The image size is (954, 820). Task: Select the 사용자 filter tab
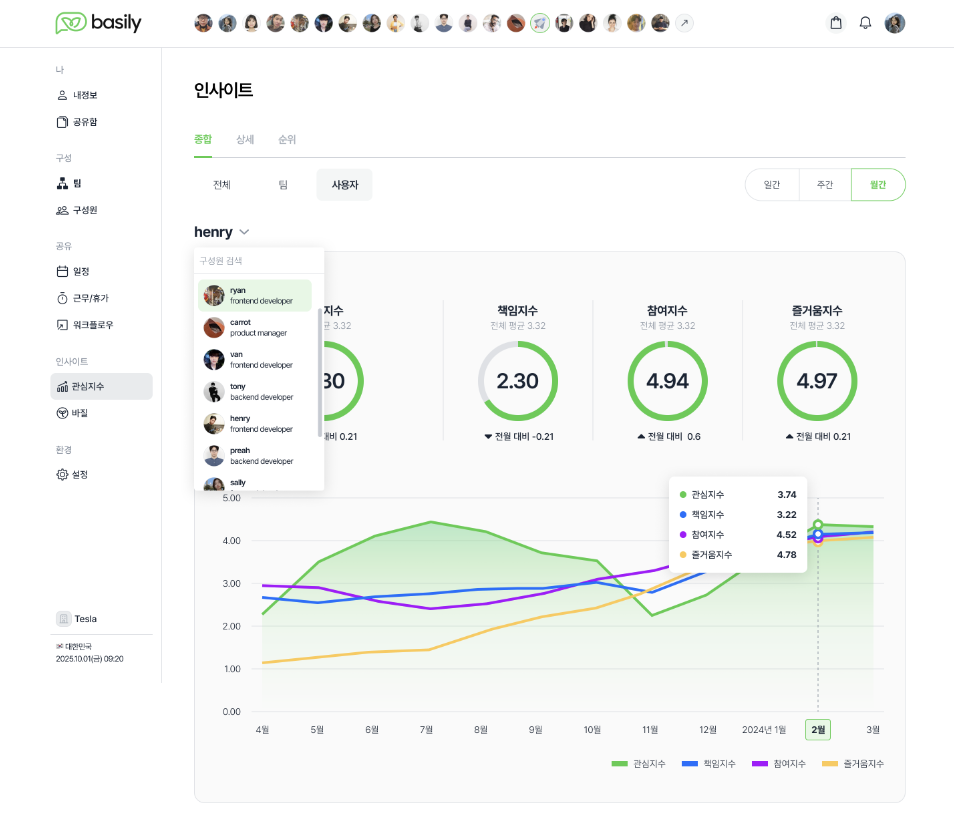[344, 185]
